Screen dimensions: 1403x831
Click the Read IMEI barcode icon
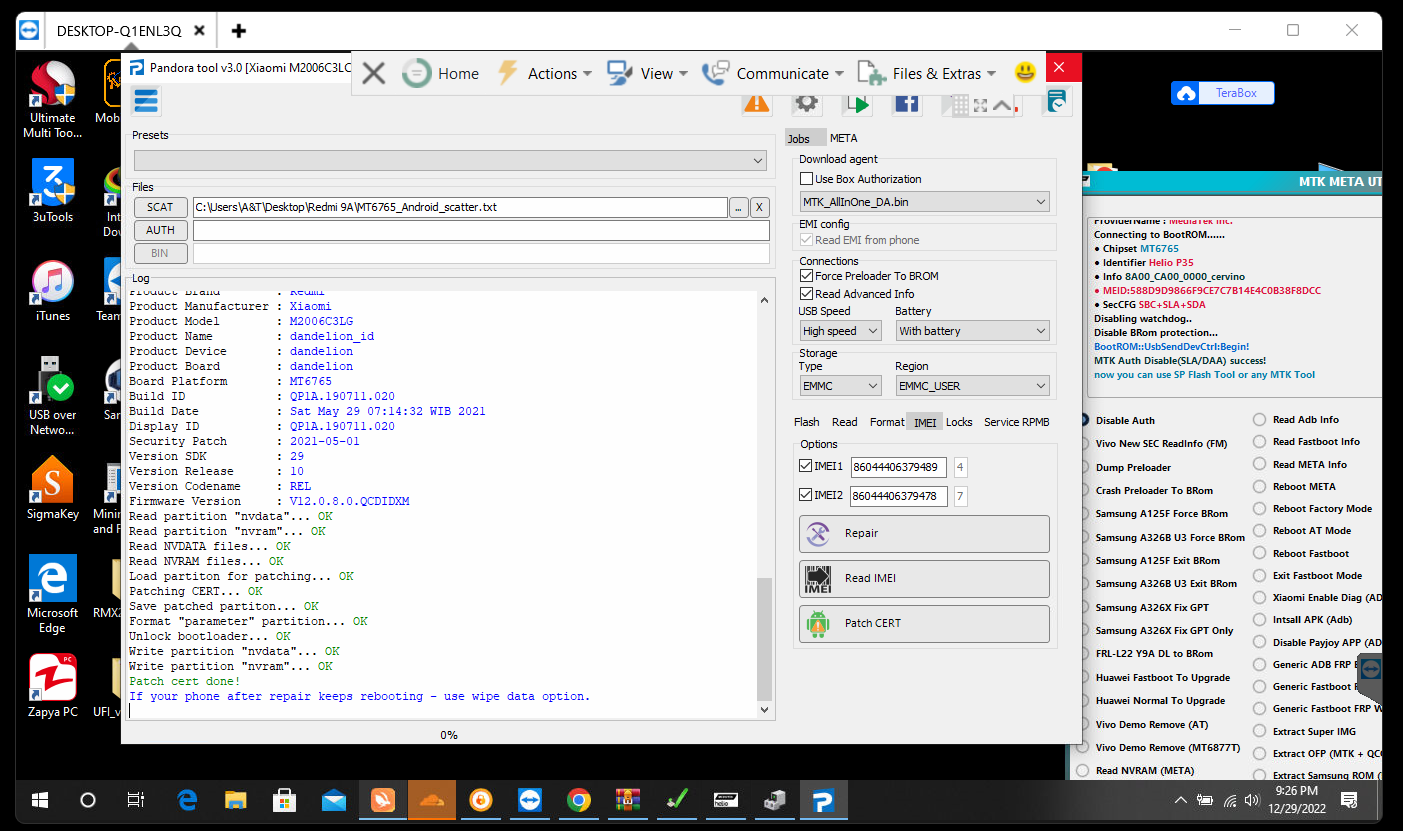818,579
